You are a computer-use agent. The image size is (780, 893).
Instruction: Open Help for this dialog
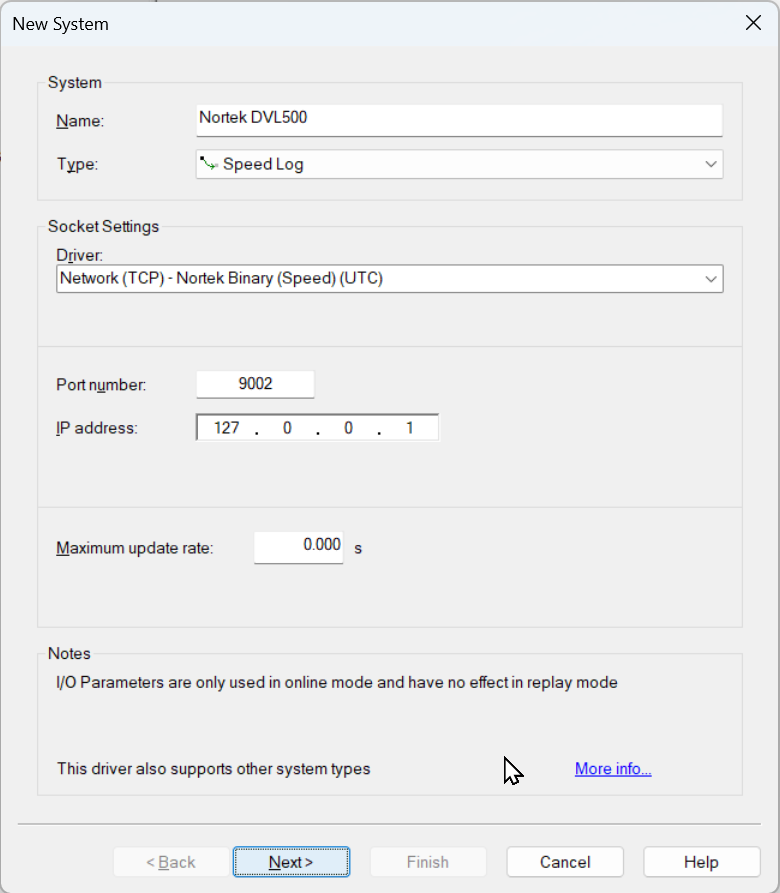pos(701,862)
